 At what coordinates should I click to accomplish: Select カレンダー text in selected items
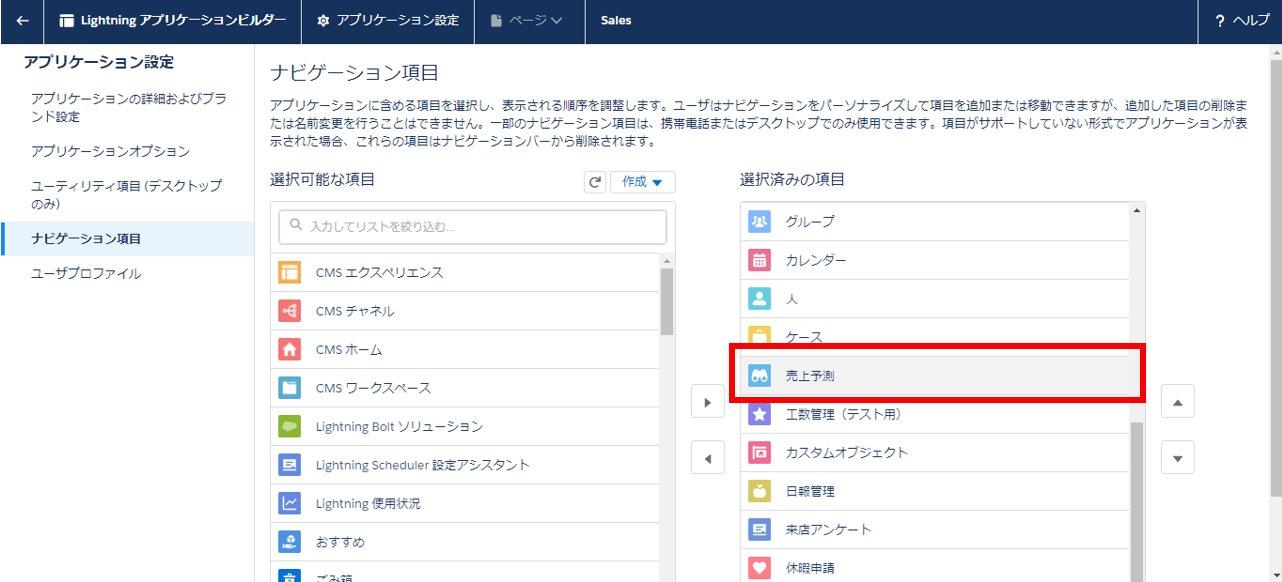(x=815, y=260)
